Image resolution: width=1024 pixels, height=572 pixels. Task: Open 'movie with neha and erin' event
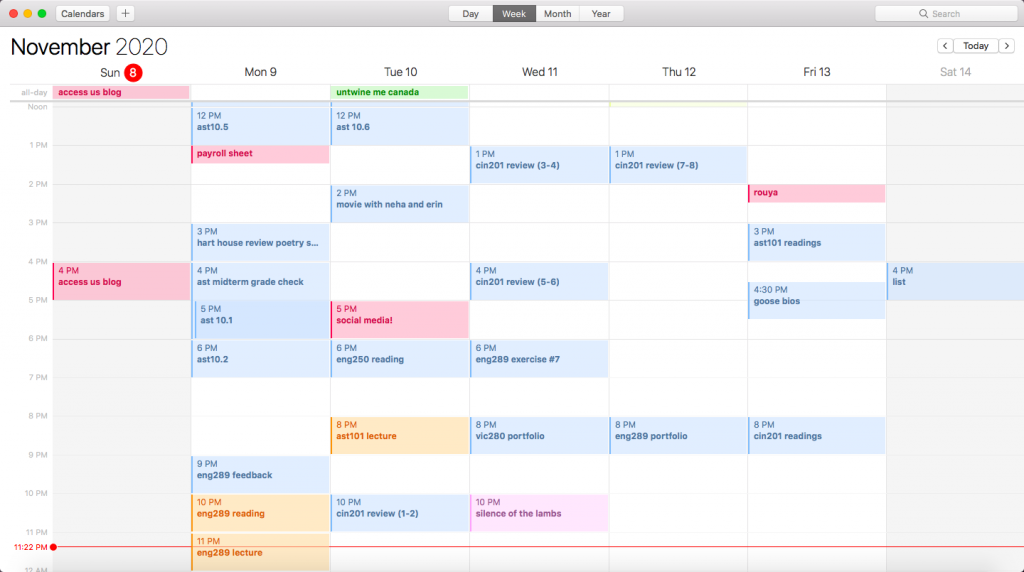[399, 203]
